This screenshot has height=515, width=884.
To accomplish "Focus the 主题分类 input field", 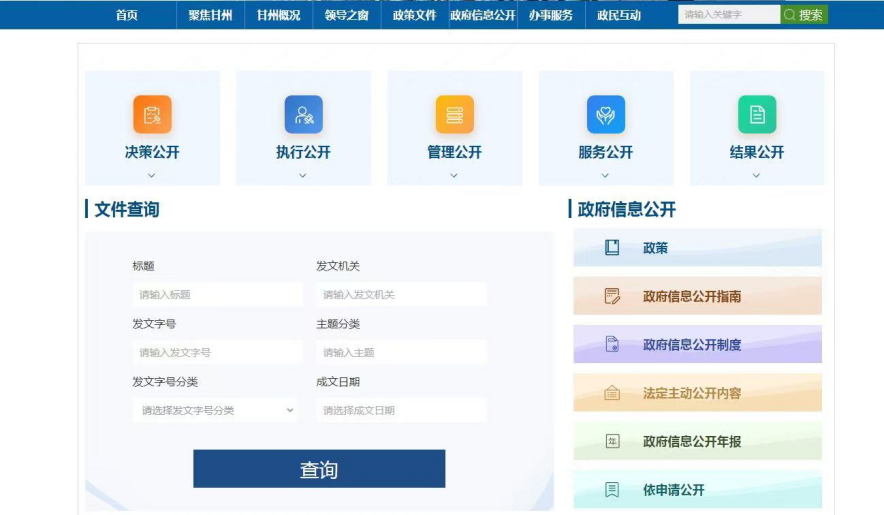I will pos(401,353).
